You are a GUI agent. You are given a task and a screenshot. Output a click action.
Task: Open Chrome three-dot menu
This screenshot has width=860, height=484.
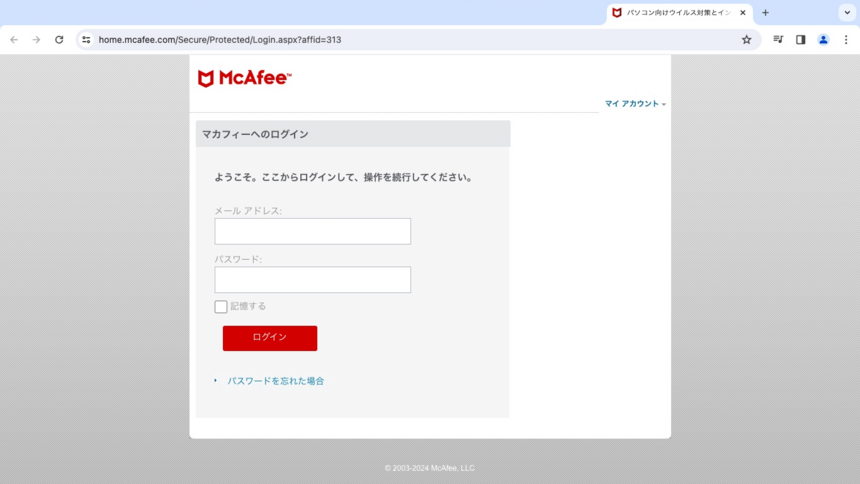[846, 40]
